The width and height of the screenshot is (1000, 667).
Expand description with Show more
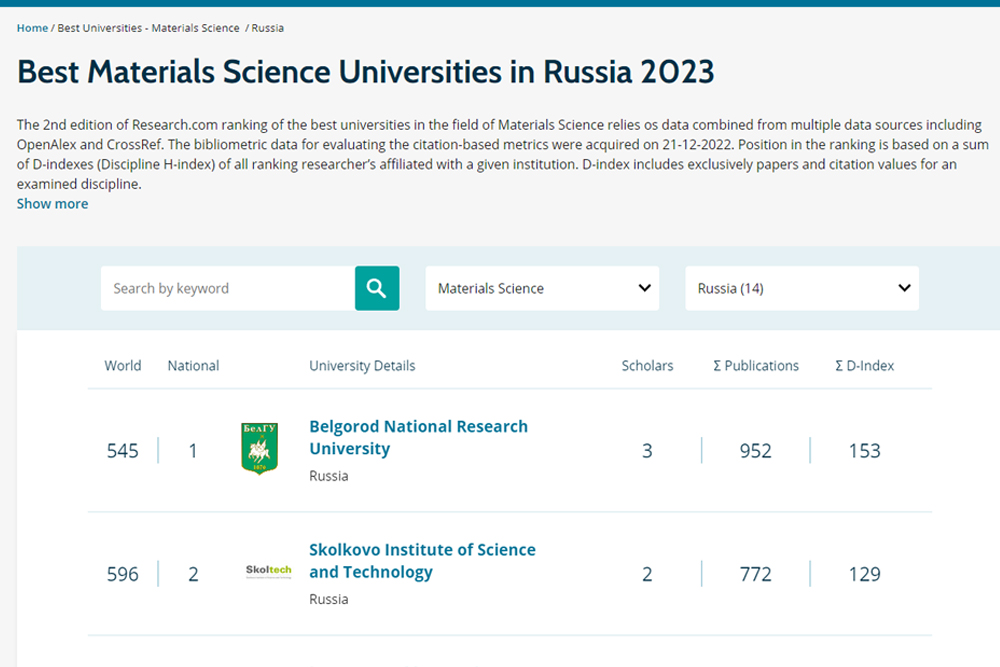click(52, 204)
